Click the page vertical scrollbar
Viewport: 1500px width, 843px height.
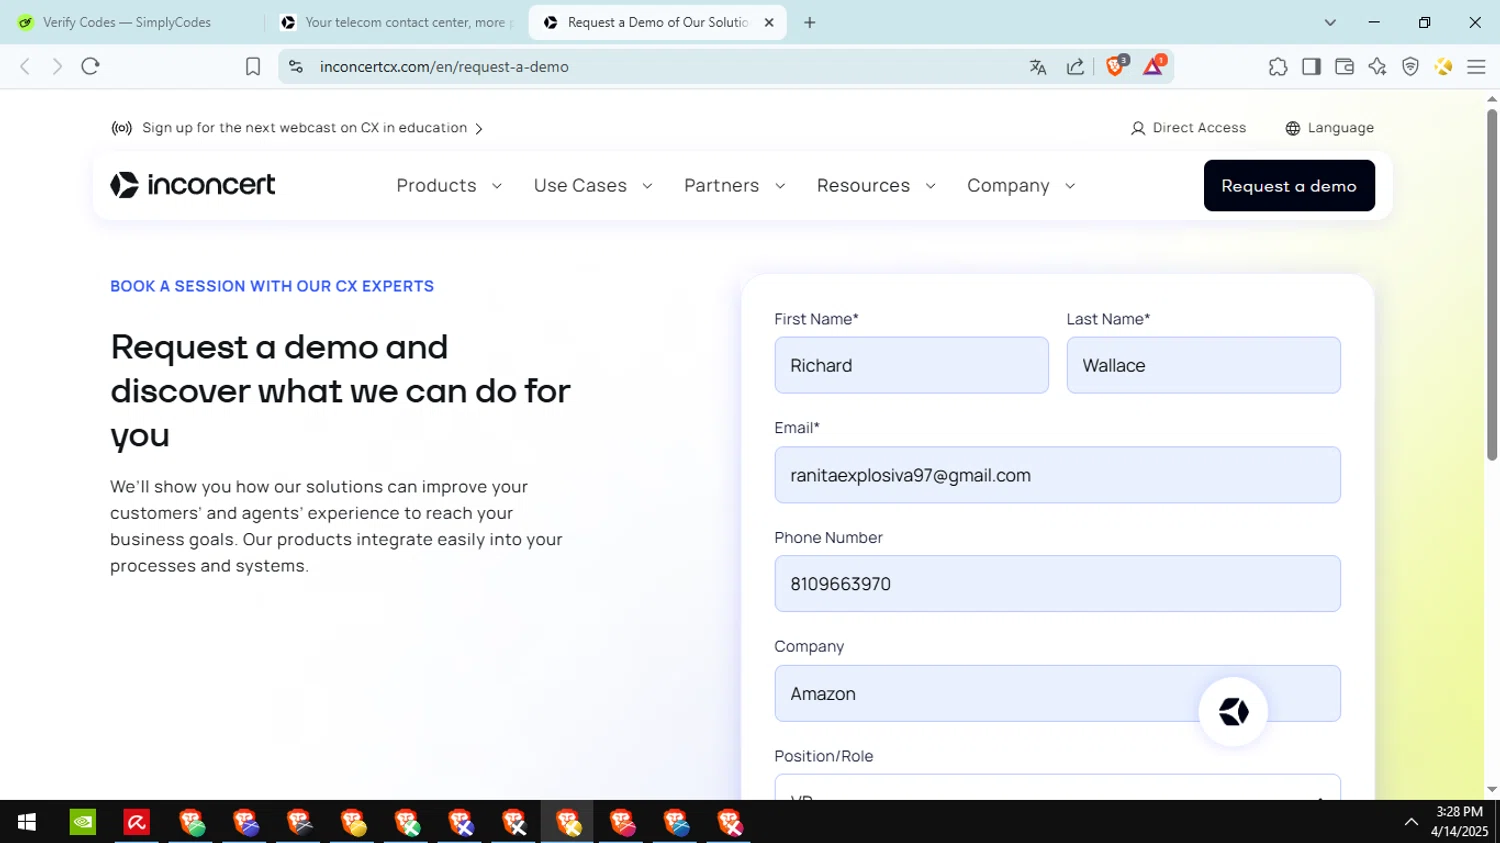(1492, 285)
